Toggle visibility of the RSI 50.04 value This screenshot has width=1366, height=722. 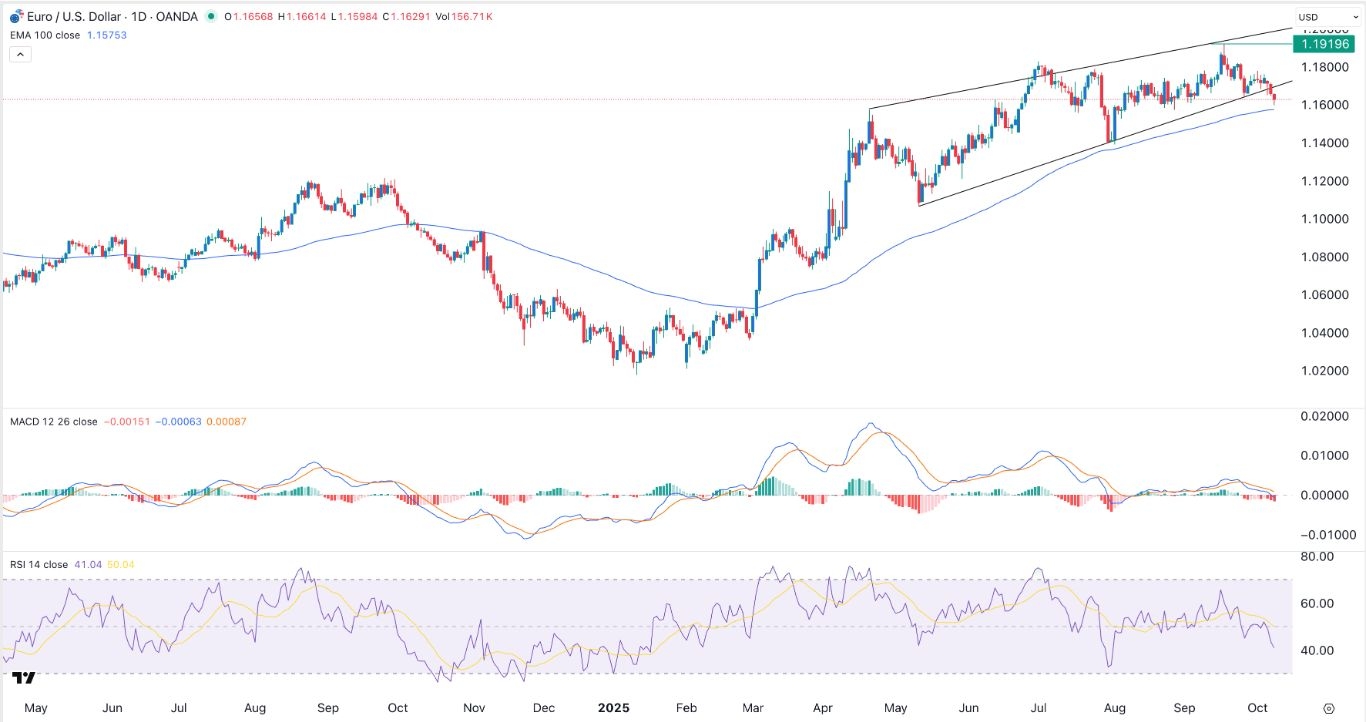[118, 565]
